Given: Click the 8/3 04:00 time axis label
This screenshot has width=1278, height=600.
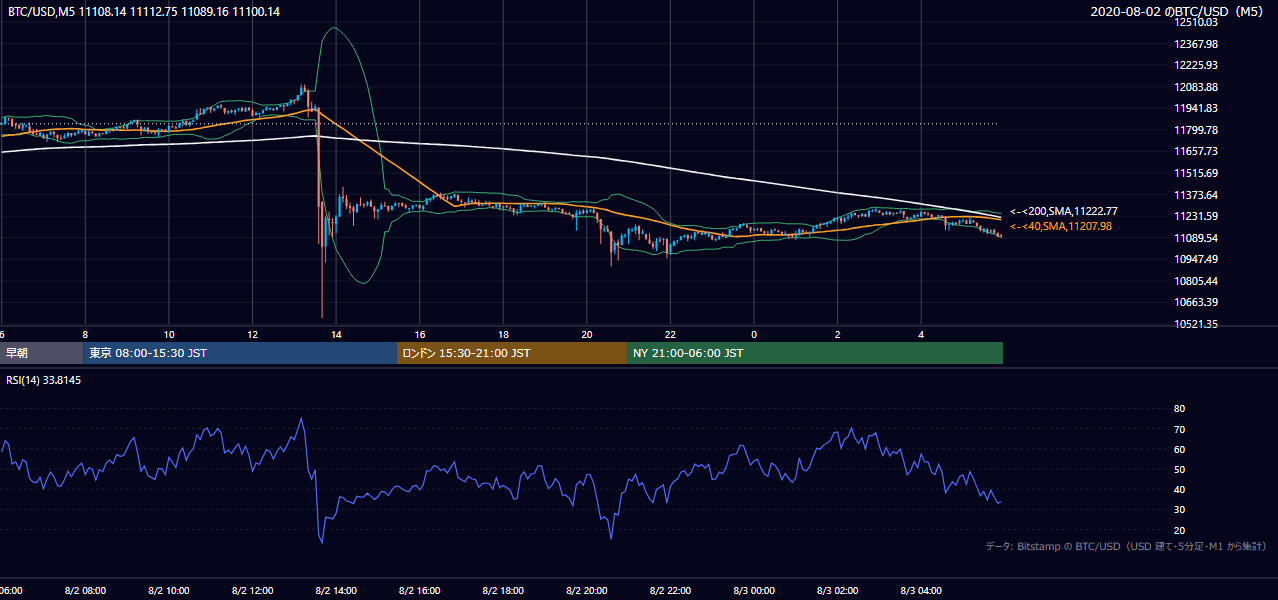Looking at the screenshot, I should [921, 591].
